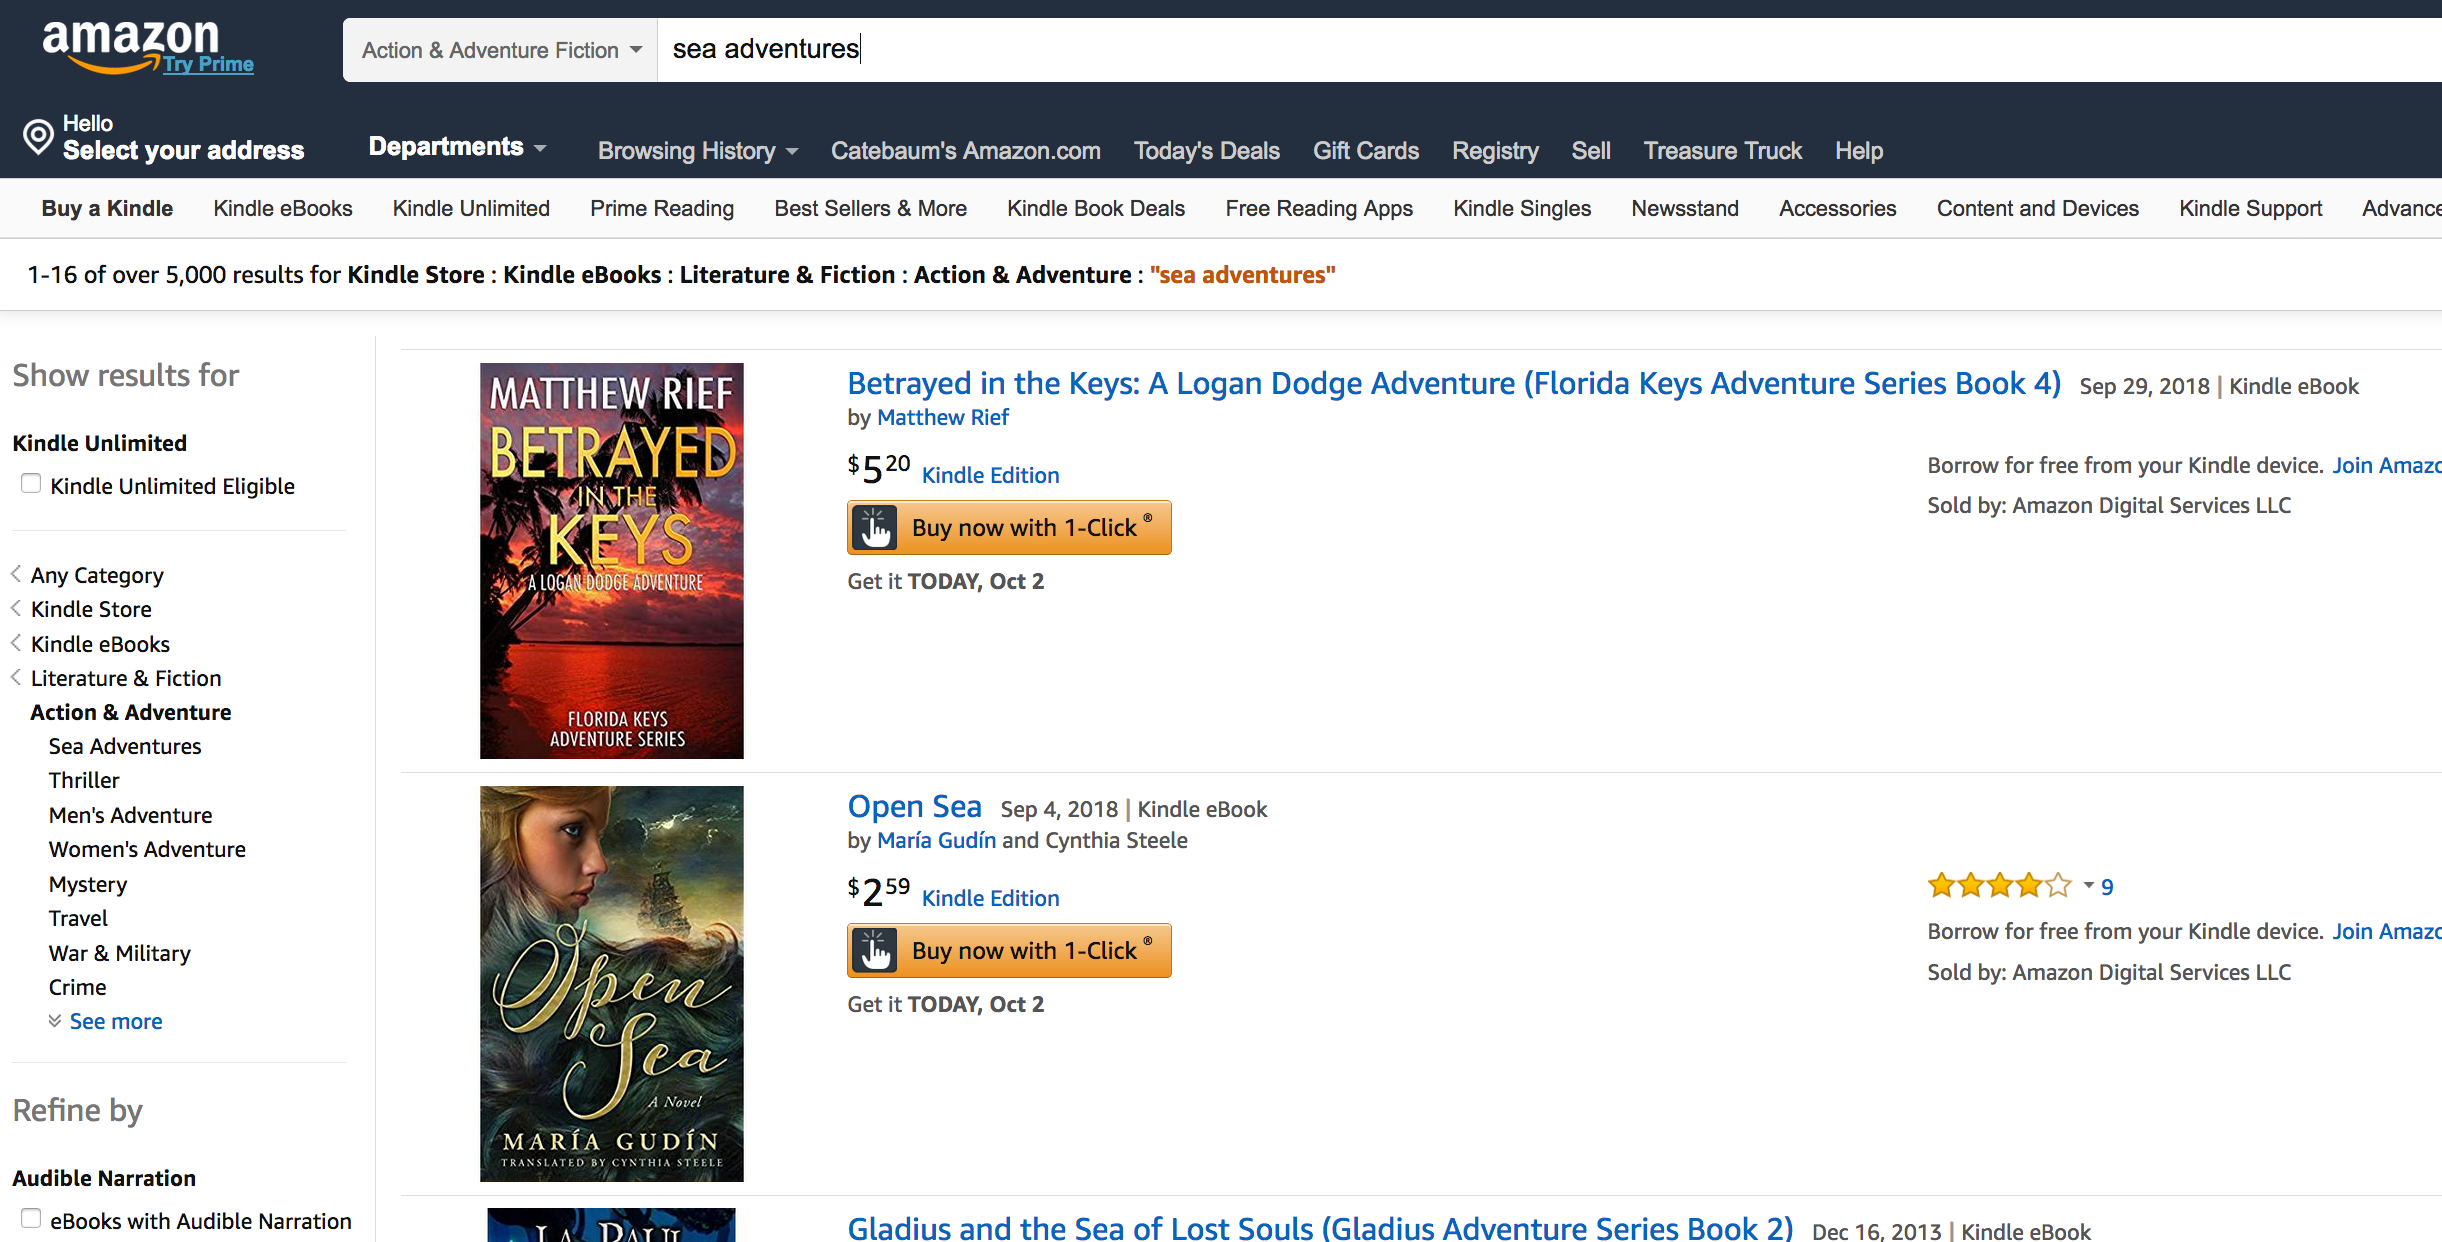Click the back chevron beside Any Category

[x=16, y=574]
